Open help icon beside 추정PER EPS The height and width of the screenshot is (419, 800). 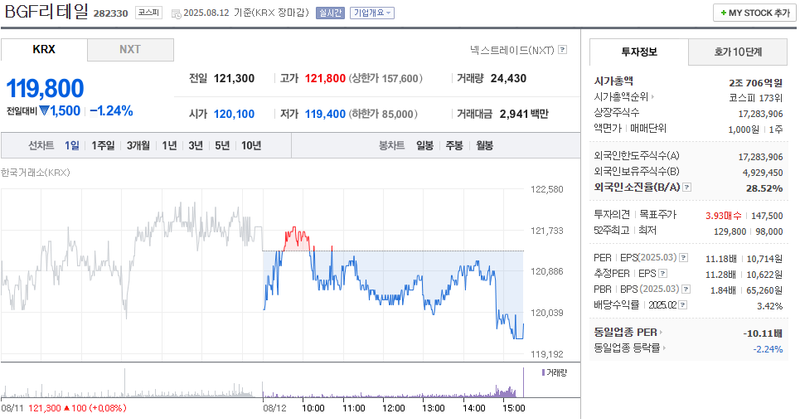pyautogui.click(x=662, y=274)
